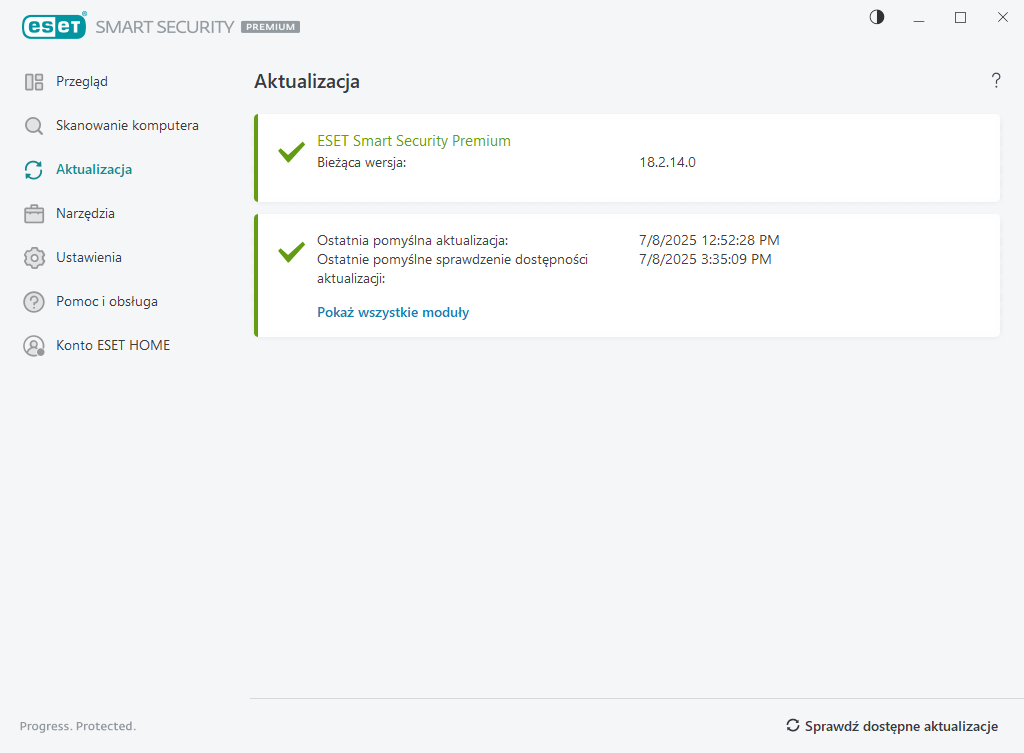1024x753 pixels.
Task: Minimize the ESET window
Action: (x=919, y=17)
